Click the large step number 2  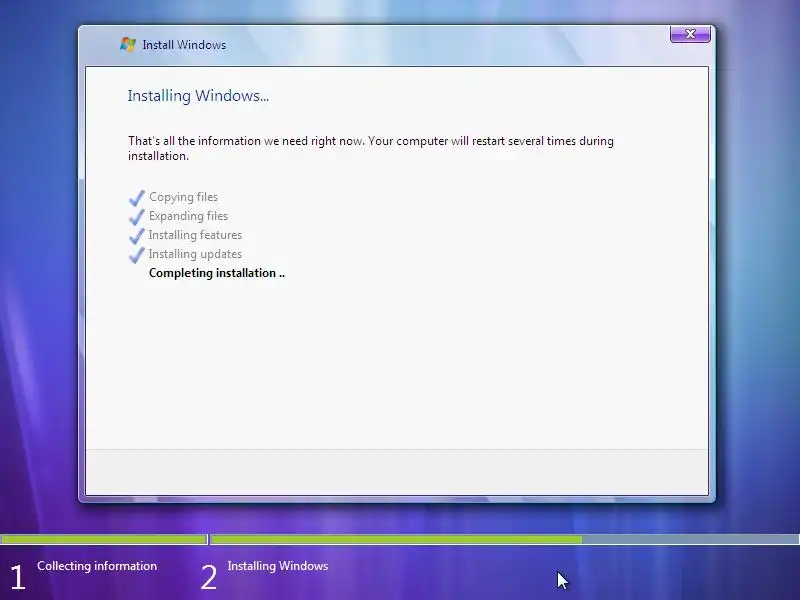click(209, 578)
